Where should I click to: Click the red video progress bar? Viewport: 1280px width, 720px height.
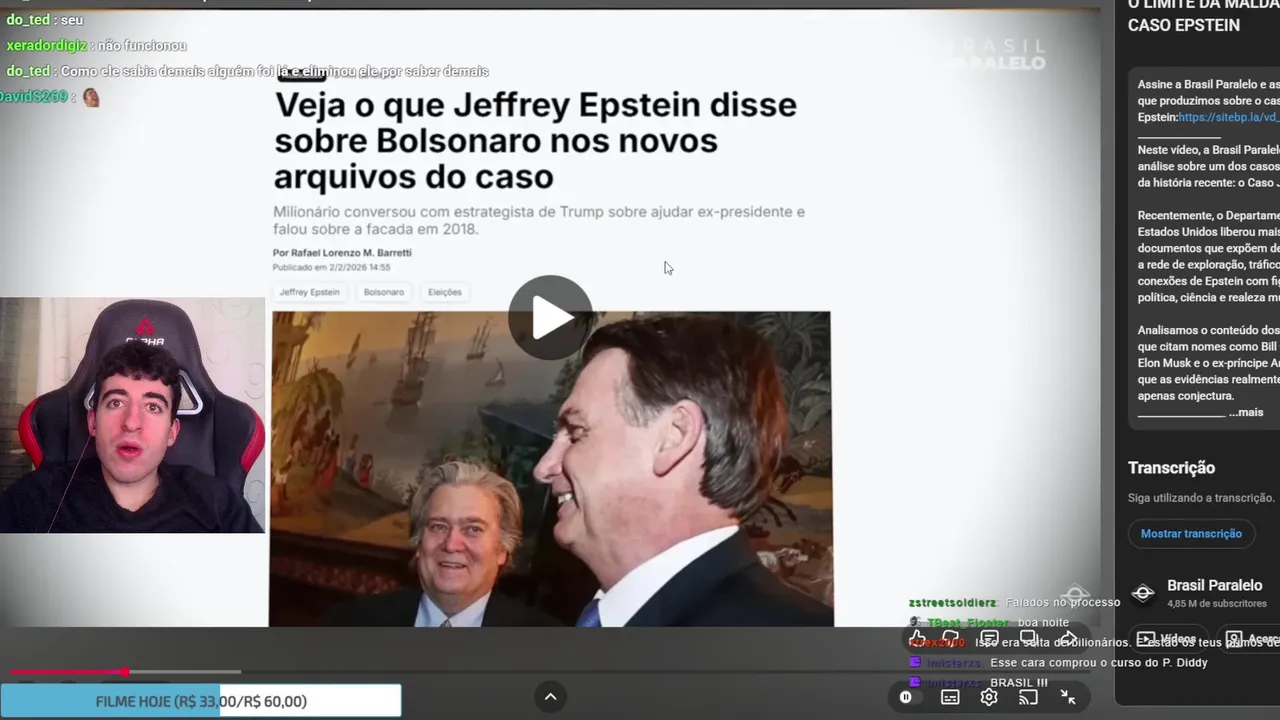(67, 672)
